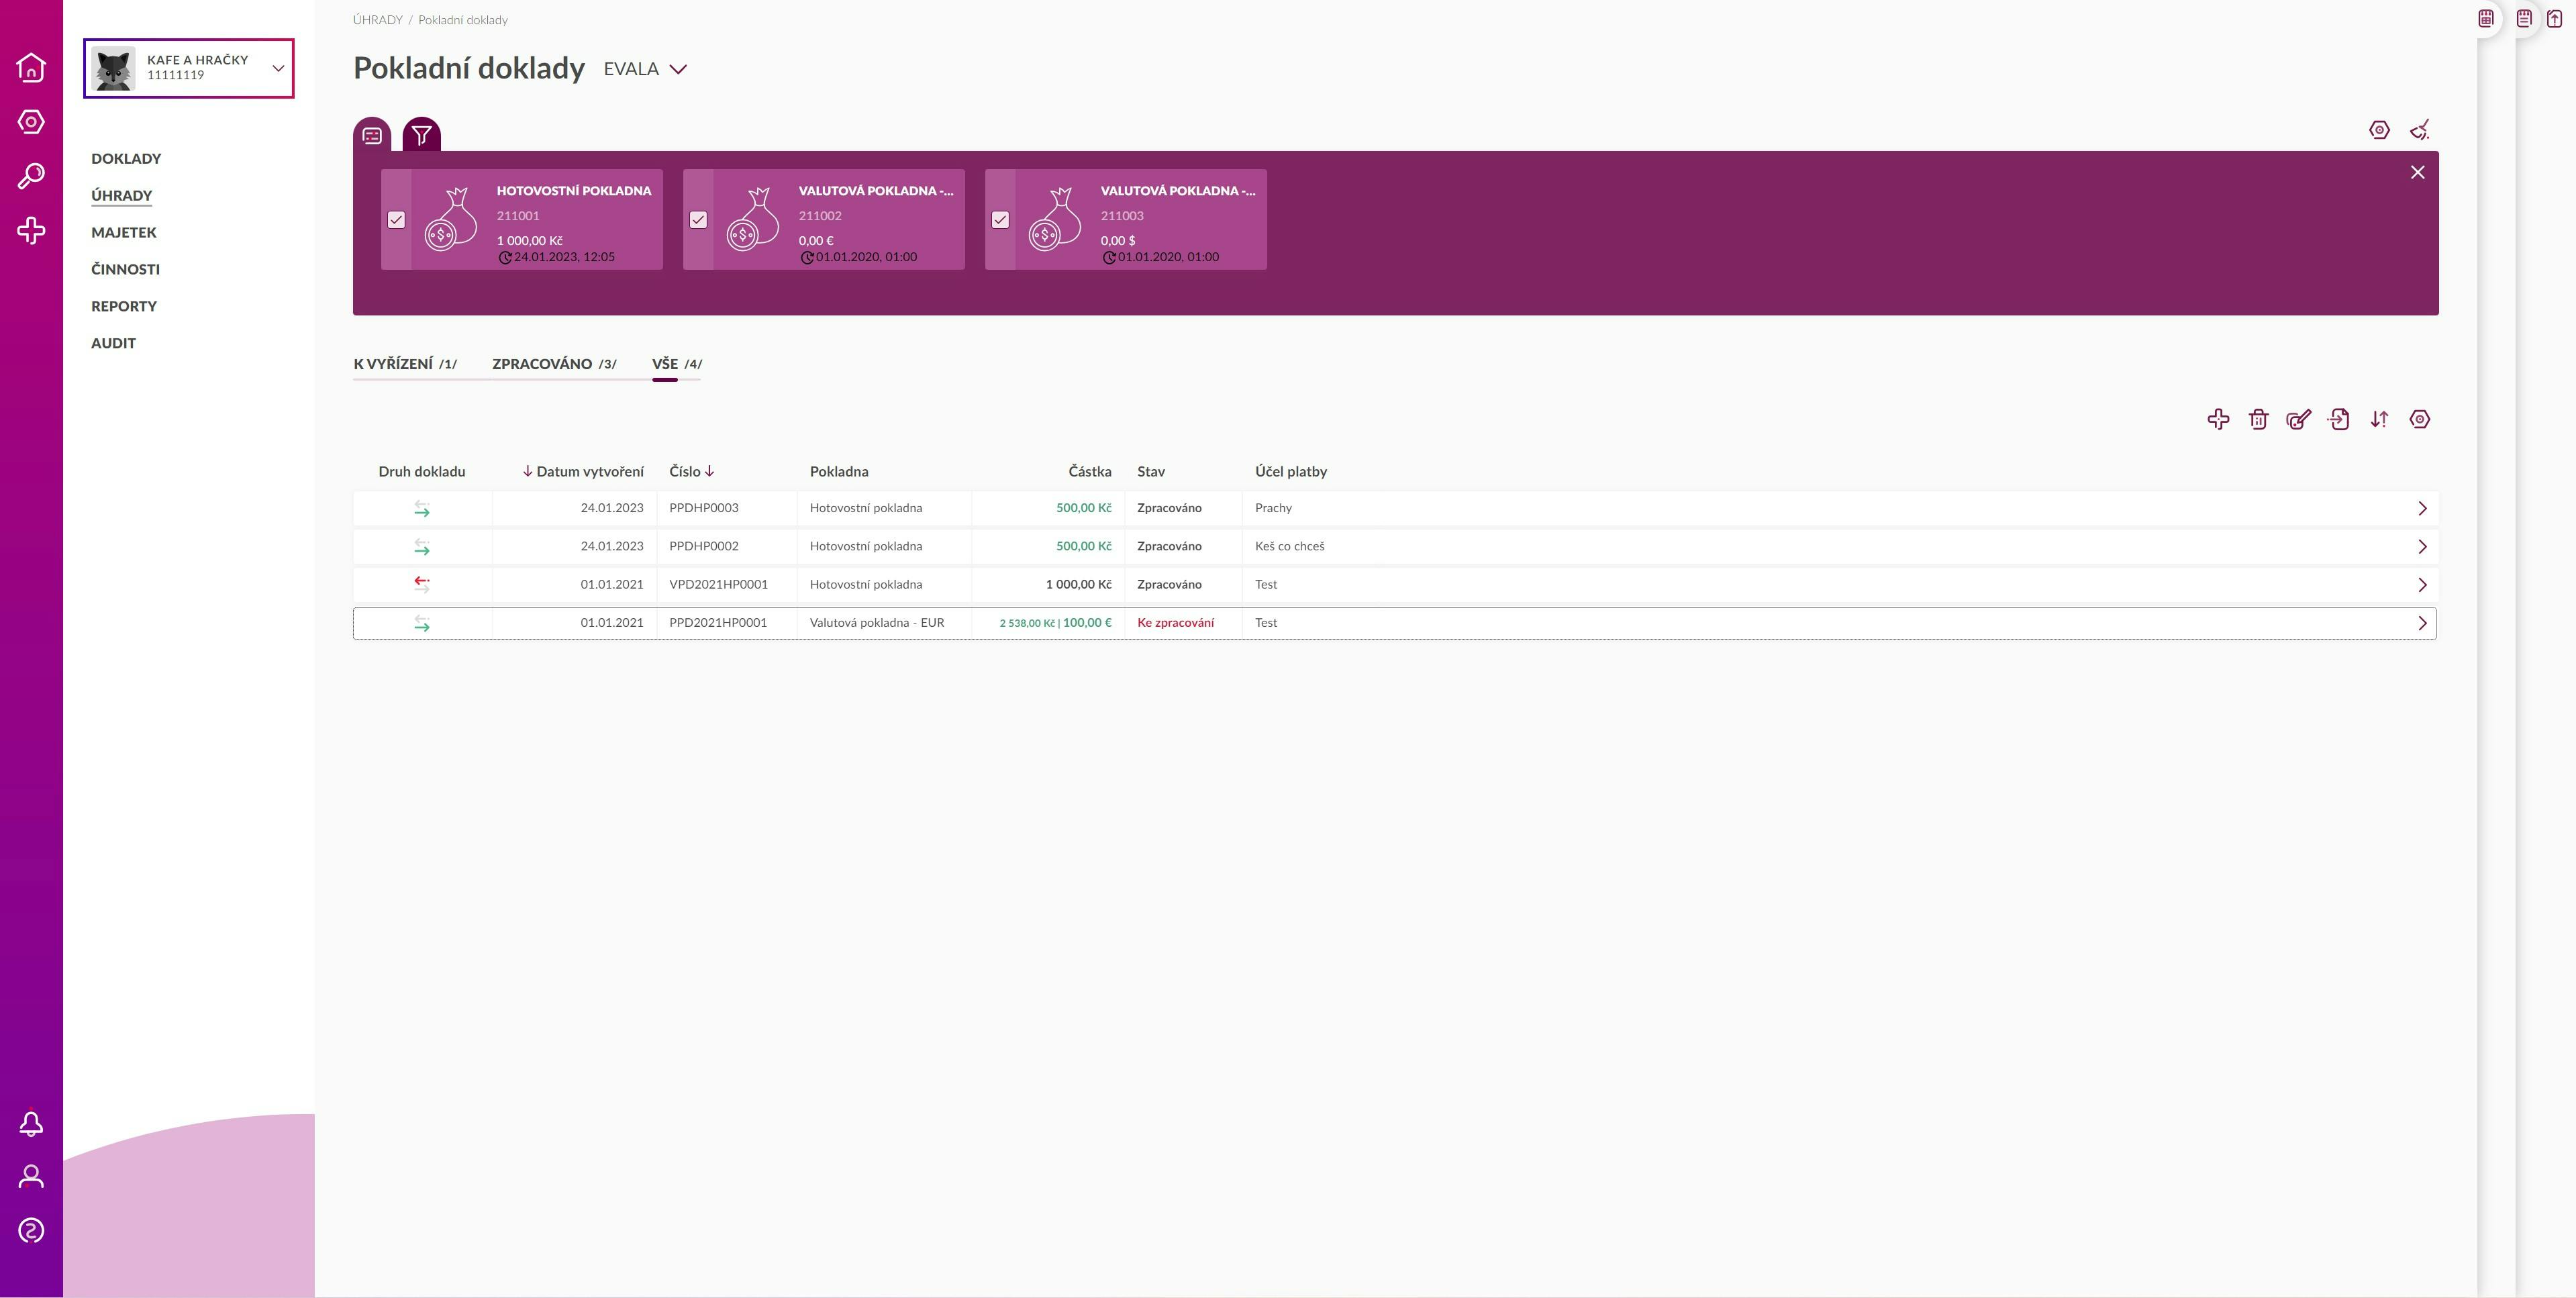This screenshot has height=1298, width=2576.
Task: Click Pokladní doklady breadcrumb
Action: coord(463,20)
